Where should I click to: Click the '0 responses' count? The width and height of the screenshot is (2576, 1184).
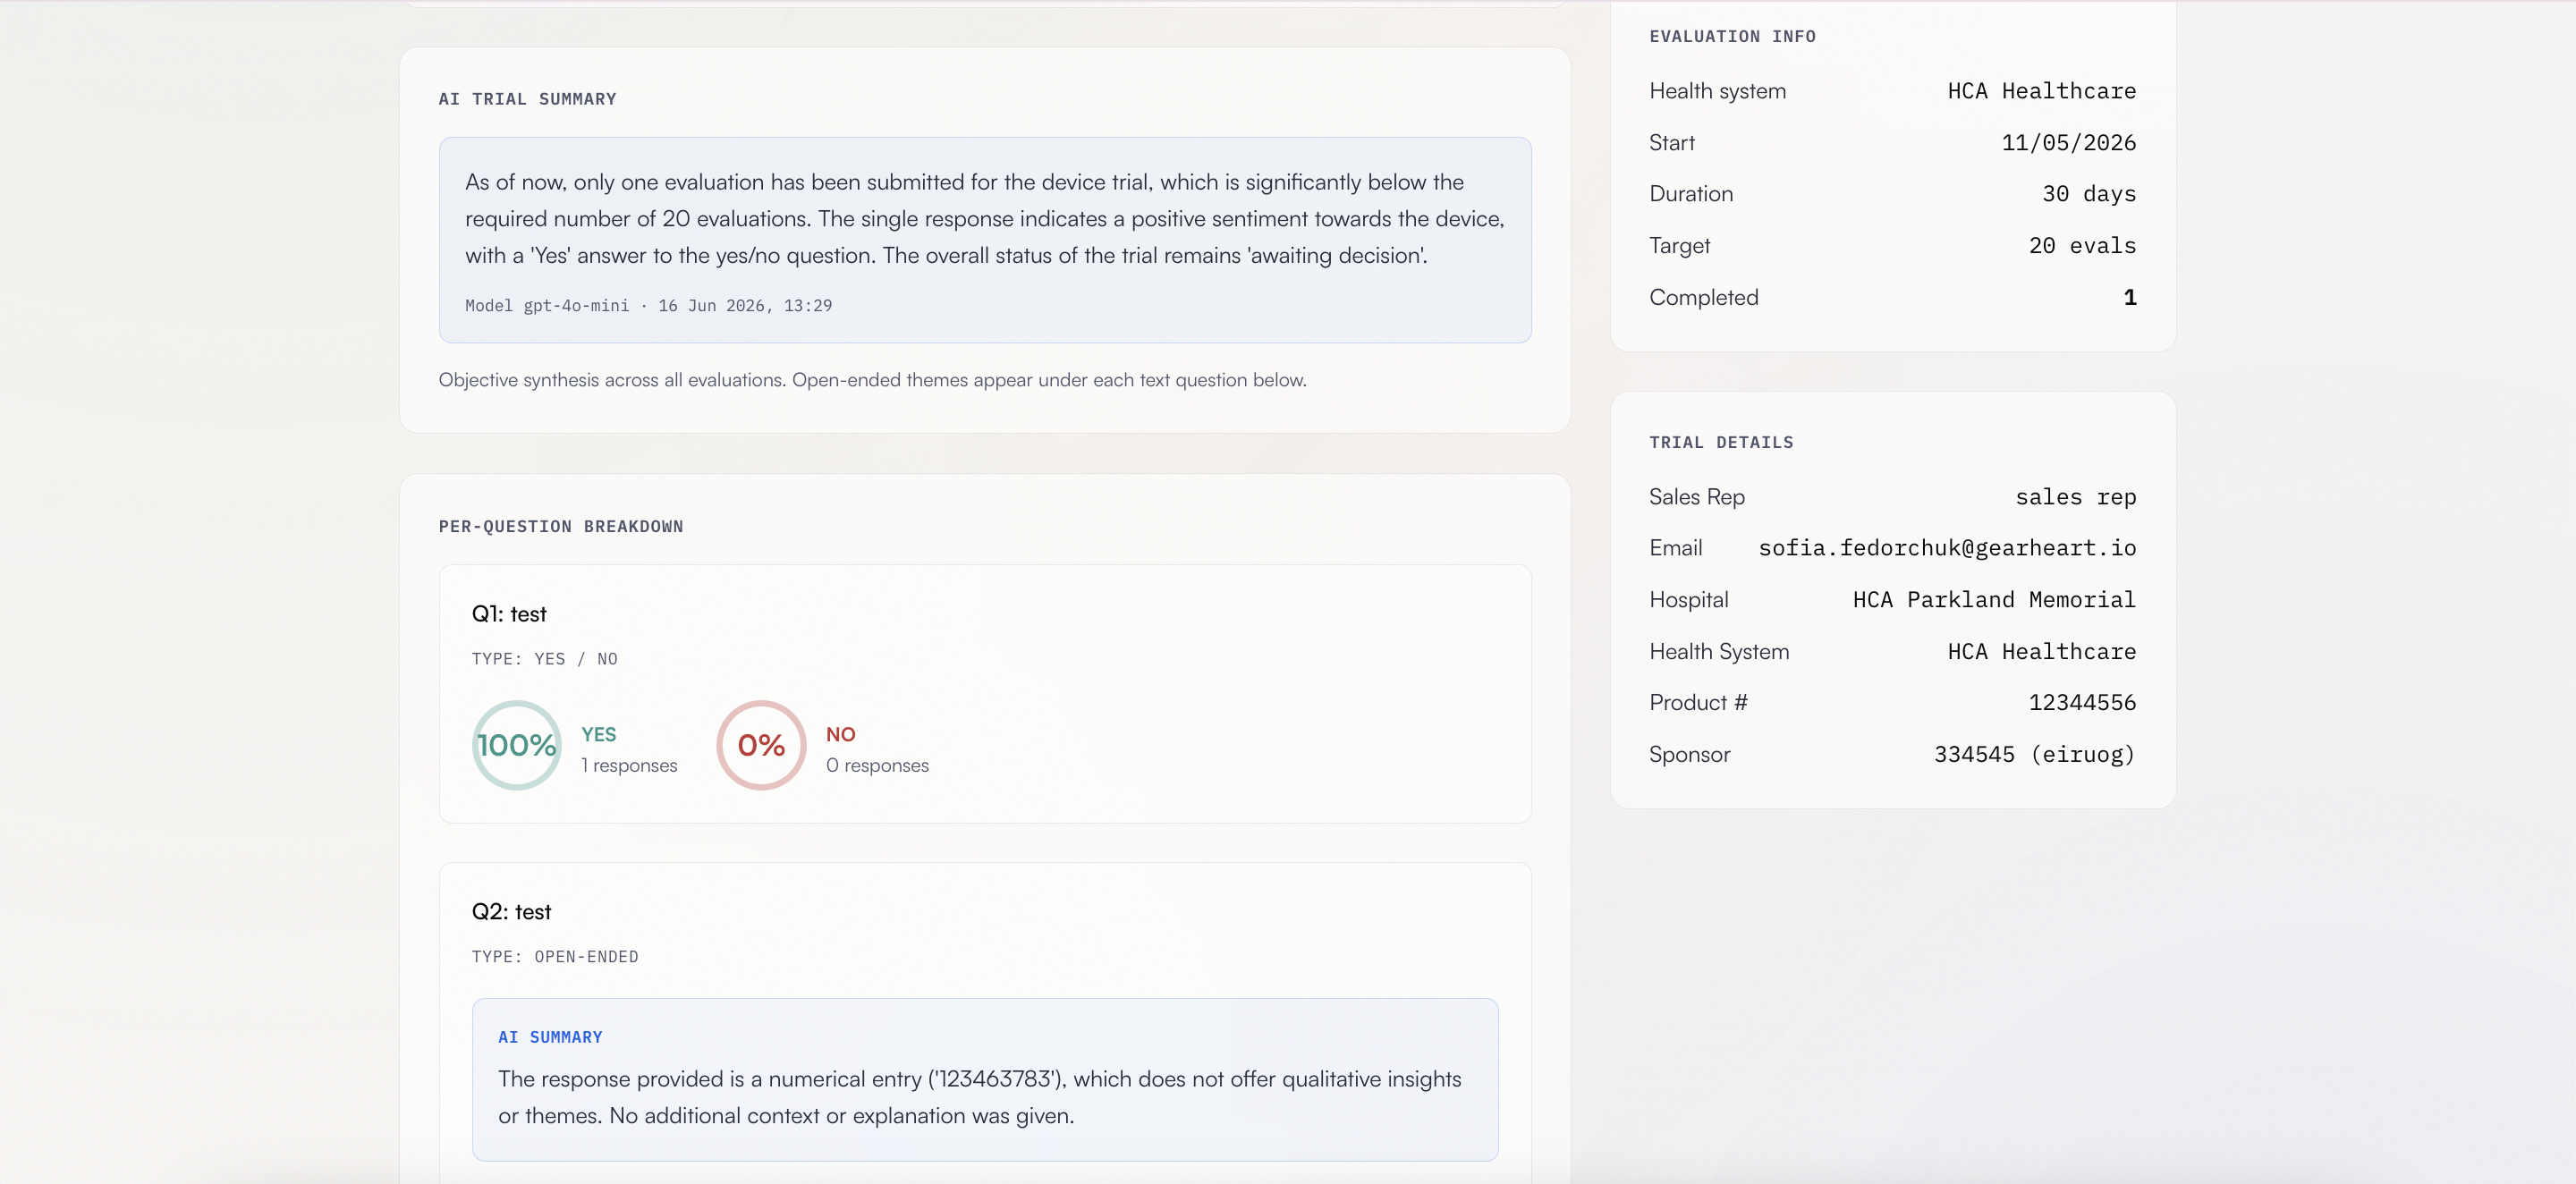click(x=877, y=765)
